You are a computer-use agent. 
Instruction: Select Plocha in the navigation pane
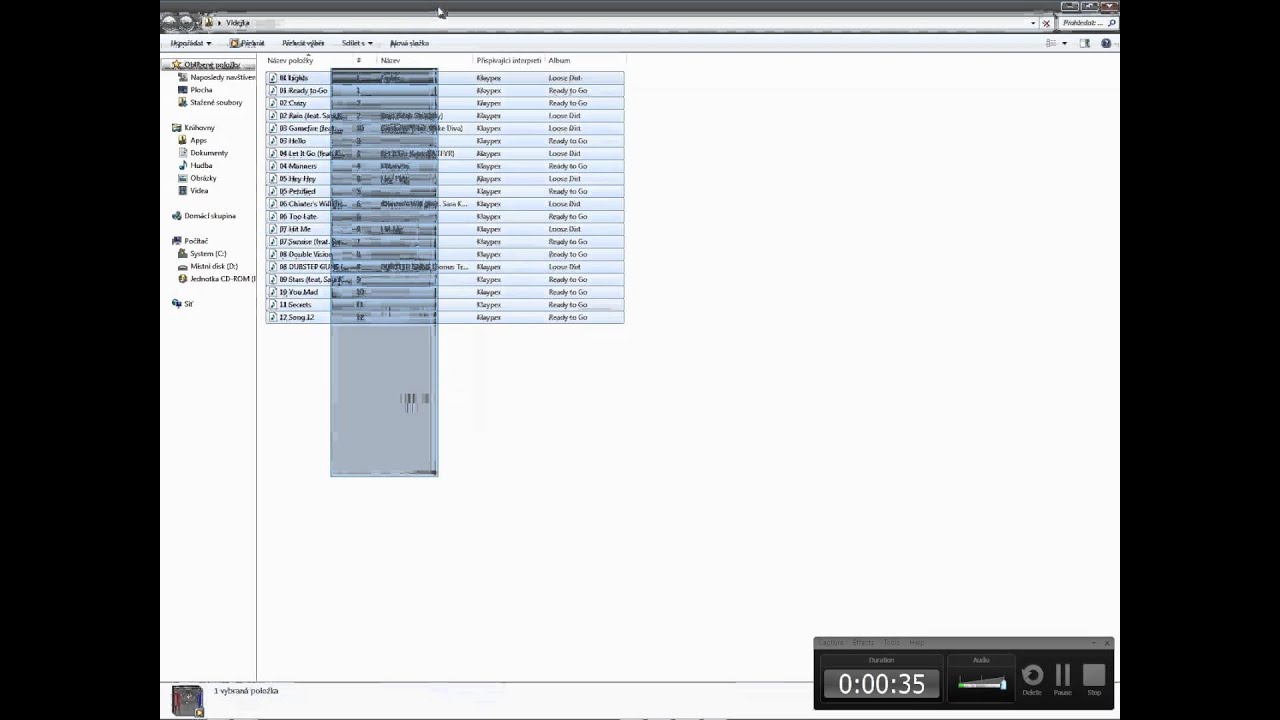click(x=201, y=90)
